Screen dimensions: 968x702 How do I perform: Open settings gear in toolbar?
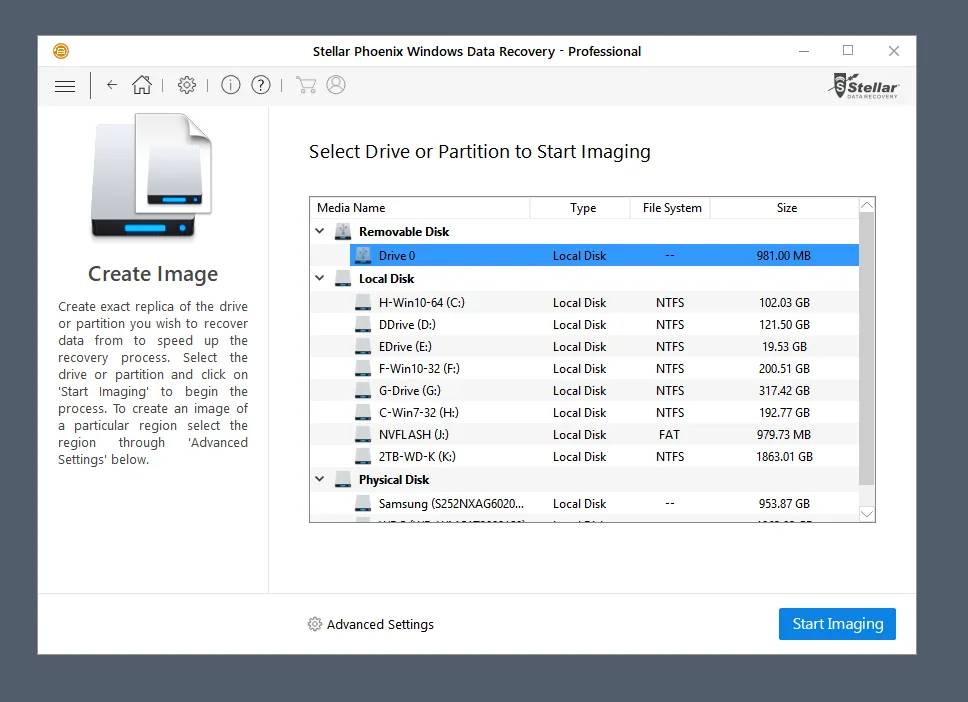pyautogui.click(x=187, y=86)
